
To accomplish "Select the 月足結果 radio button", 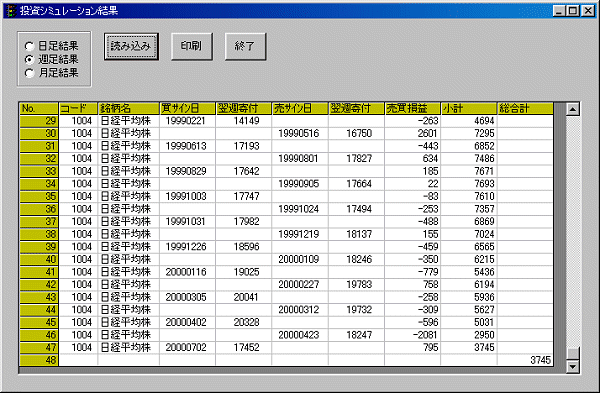I will [51, 73].
